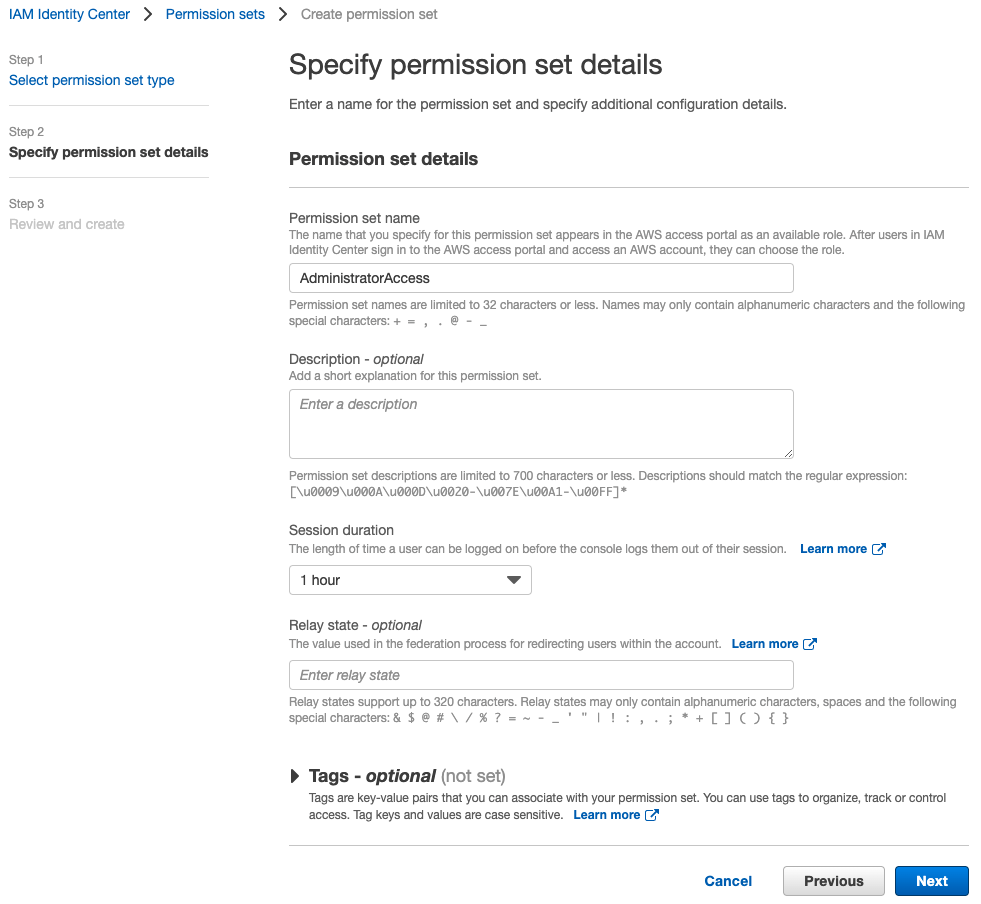This screenshot has width=981, height=904.
Task: Return to Select permission set type step
Action: 91,80
